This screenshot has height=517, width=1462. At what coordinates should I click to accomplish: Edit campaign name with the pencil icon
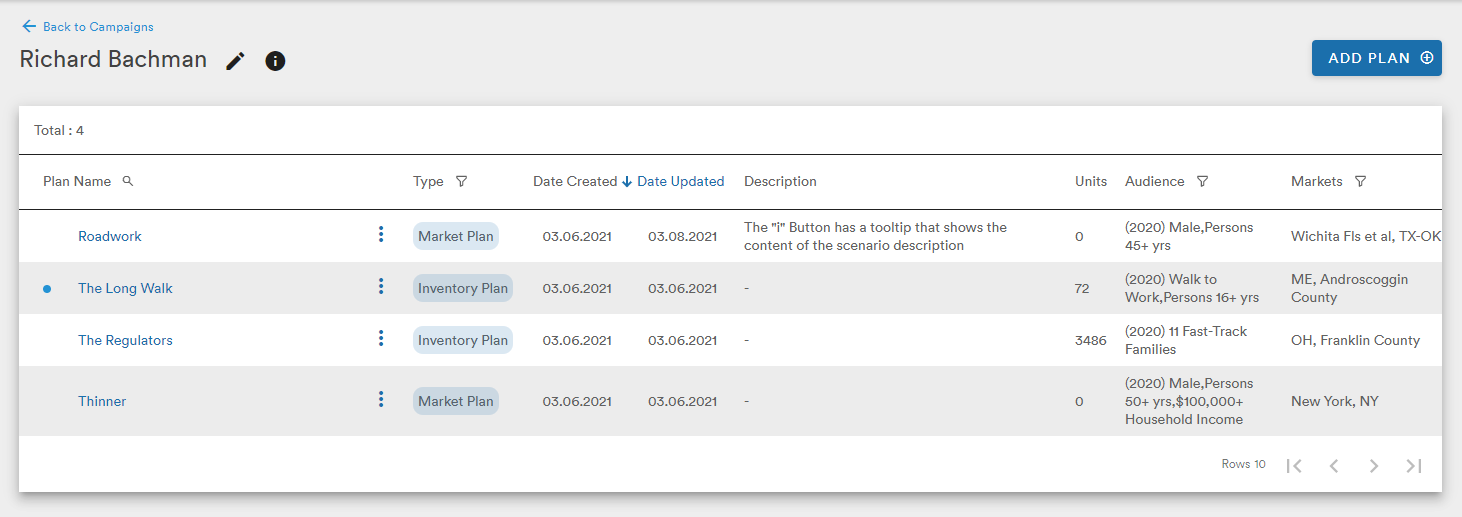[x=235, y=61]
